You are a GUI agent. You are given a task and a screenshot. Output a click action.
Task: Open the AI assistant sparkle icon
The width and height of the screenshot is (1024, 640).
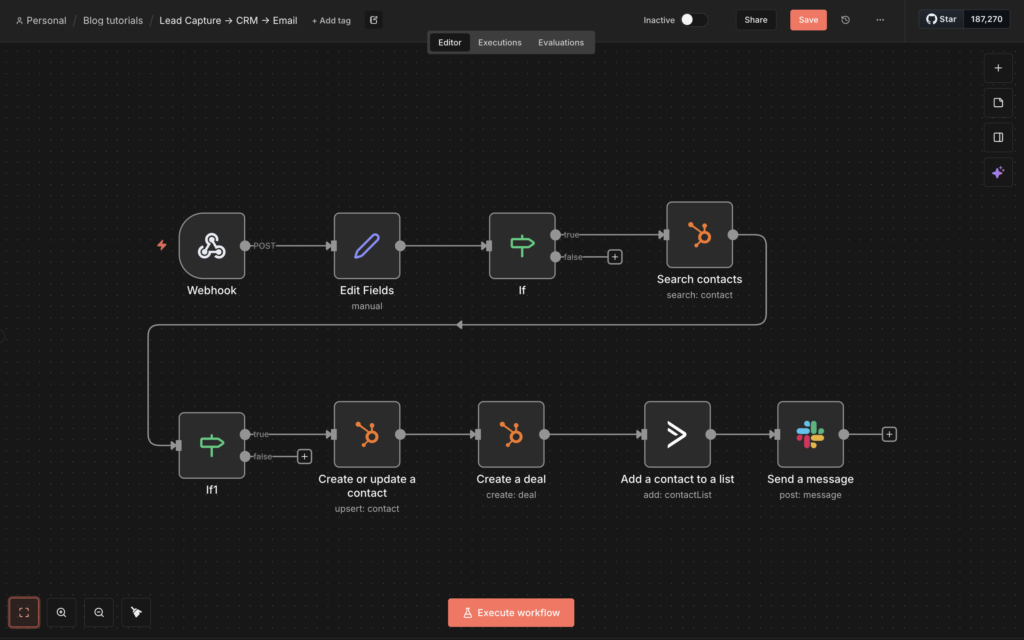pos(998,172)
